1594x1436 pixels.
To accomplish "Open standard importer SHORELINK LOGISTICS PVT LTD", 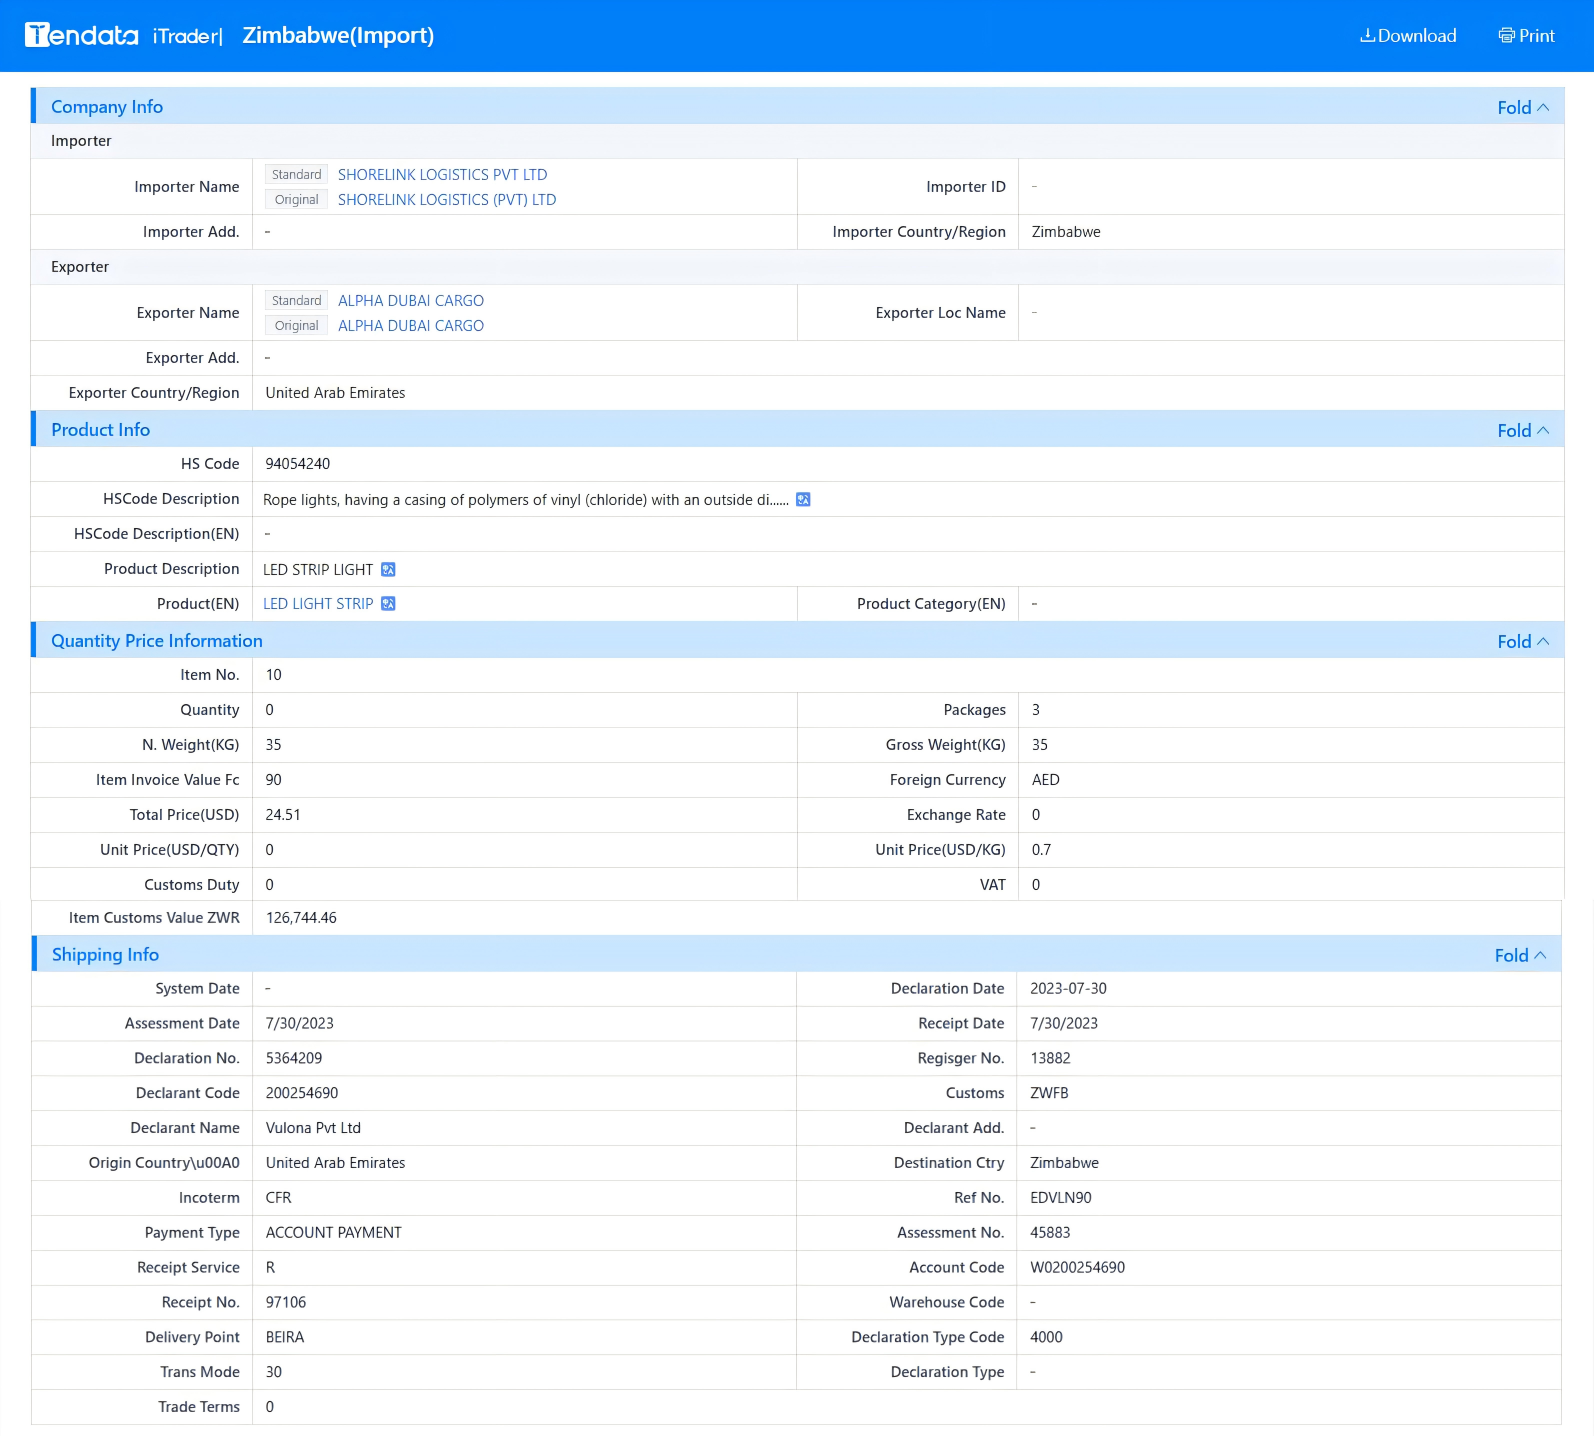I will (x=442, y=175).
